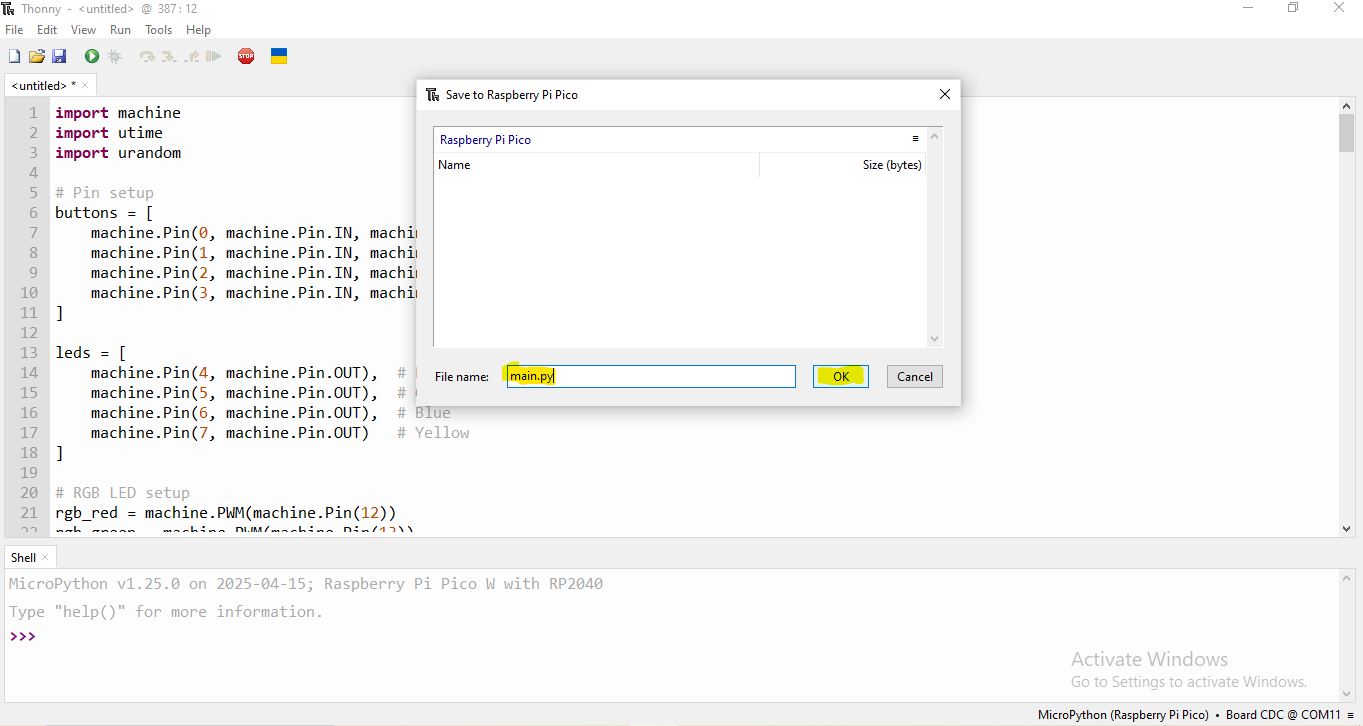
Task: Click the Step over debug icon
Action: 147,57
